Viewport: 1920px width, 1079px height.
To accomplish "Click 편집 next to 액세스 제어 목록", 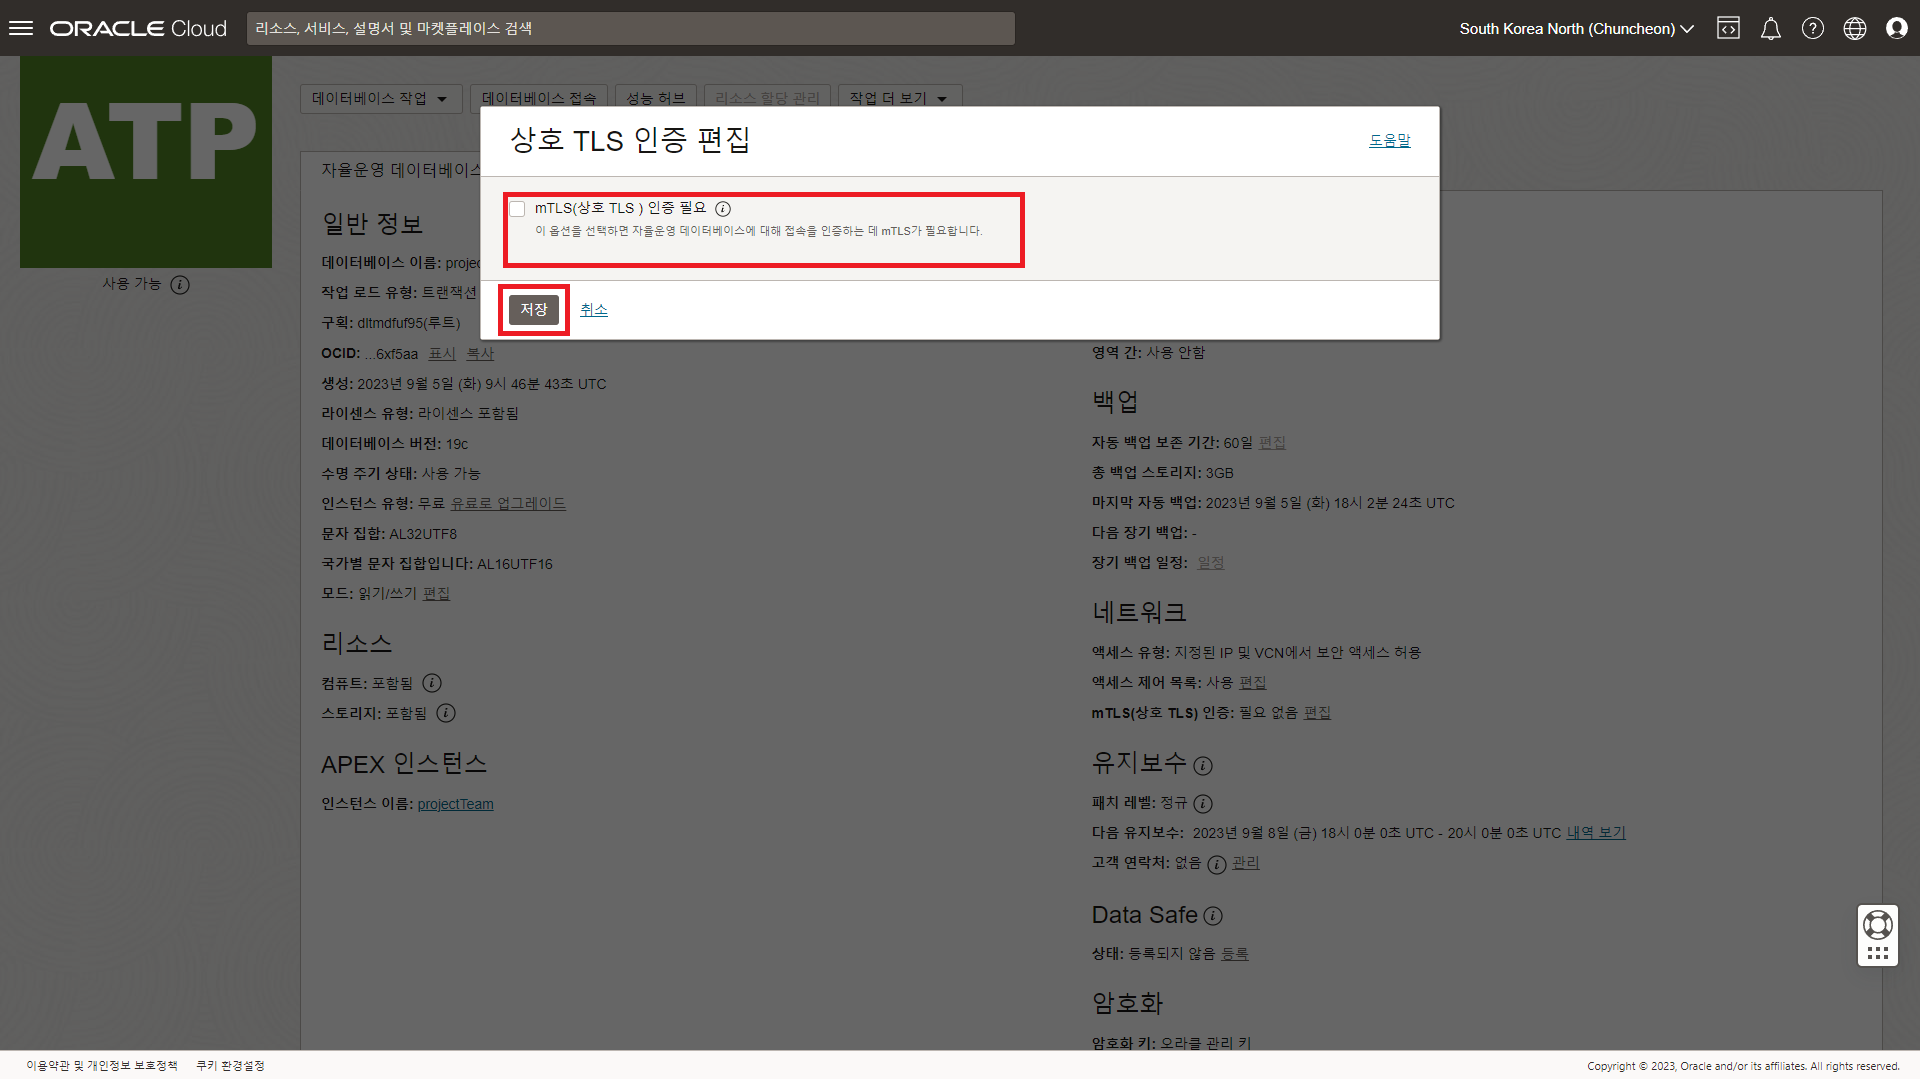I will point(1253,683).
